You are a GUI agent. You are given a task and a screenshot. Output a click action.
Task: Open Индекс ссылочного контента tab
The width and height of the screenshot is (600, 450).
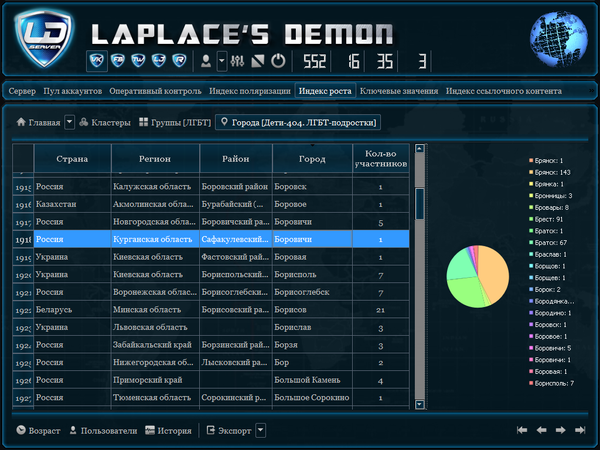pyautogui.click(x=504, y=91)
